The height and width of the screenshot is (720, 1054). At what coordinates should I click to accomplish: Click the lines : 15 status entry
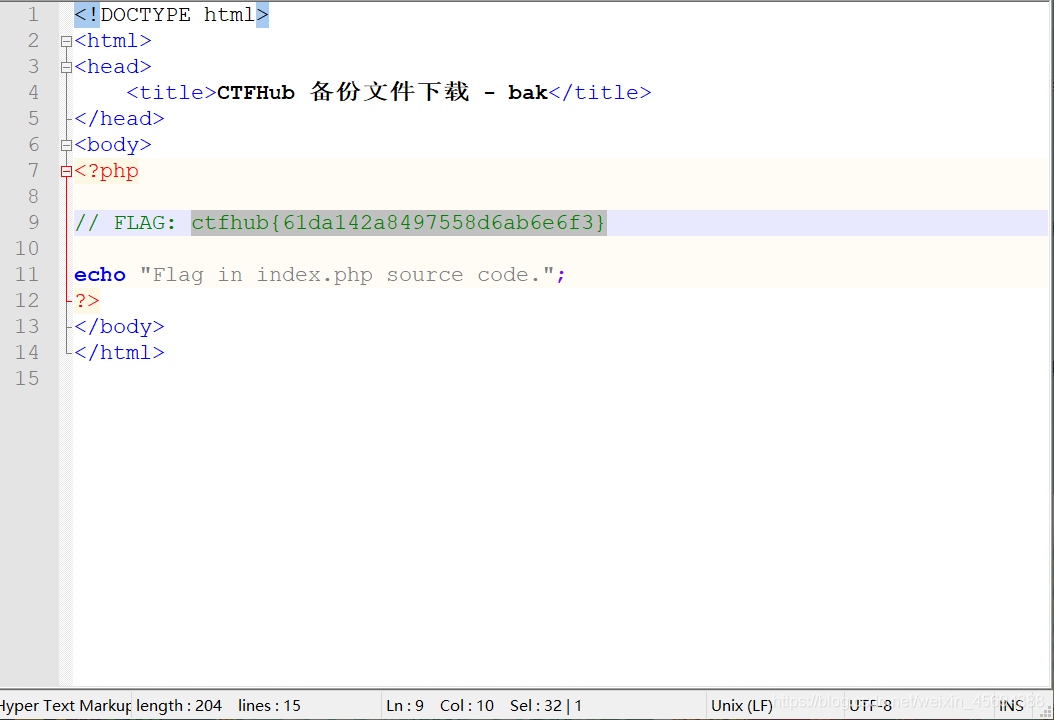270,706
